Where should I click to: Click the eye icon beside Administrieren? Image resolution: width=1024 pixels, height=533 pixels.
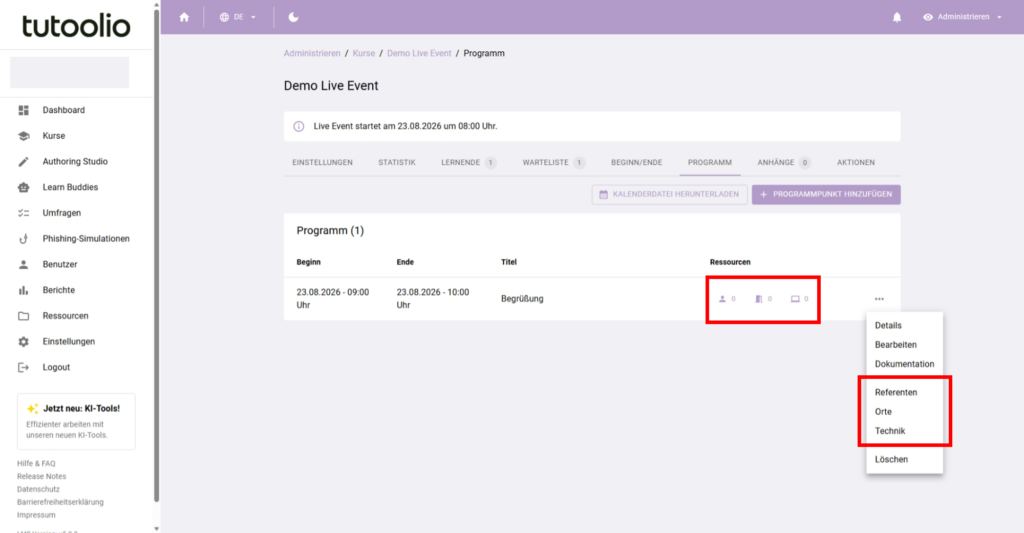coord(927,17)
